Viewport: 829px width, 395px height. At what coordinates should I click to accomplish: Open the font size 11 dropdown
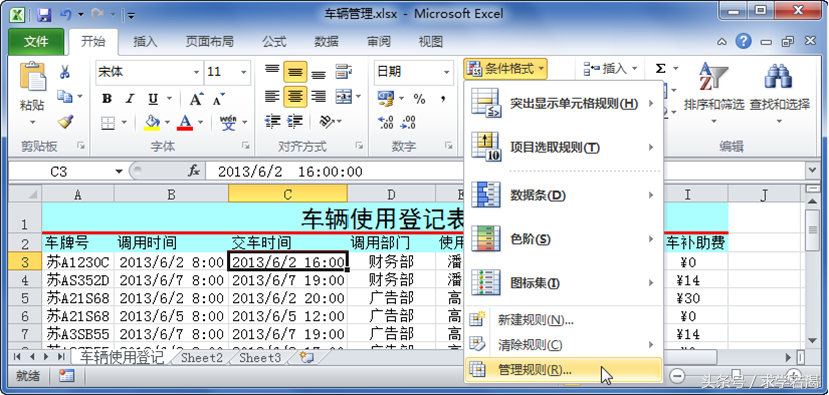coord(244,72)
